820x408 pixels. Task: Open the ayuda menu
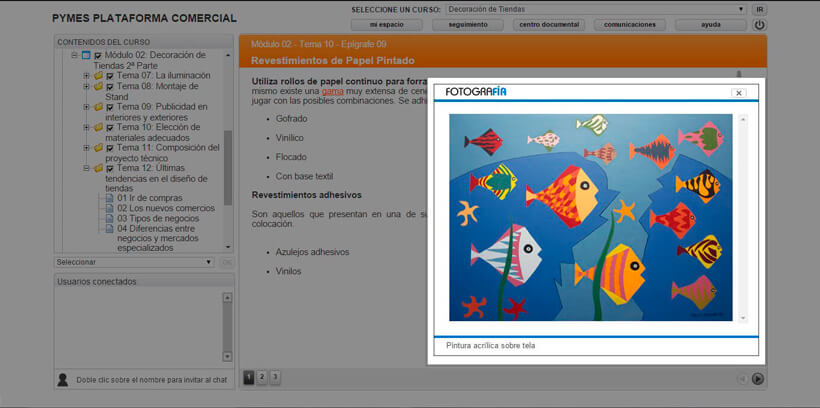(x=711, y=25)
